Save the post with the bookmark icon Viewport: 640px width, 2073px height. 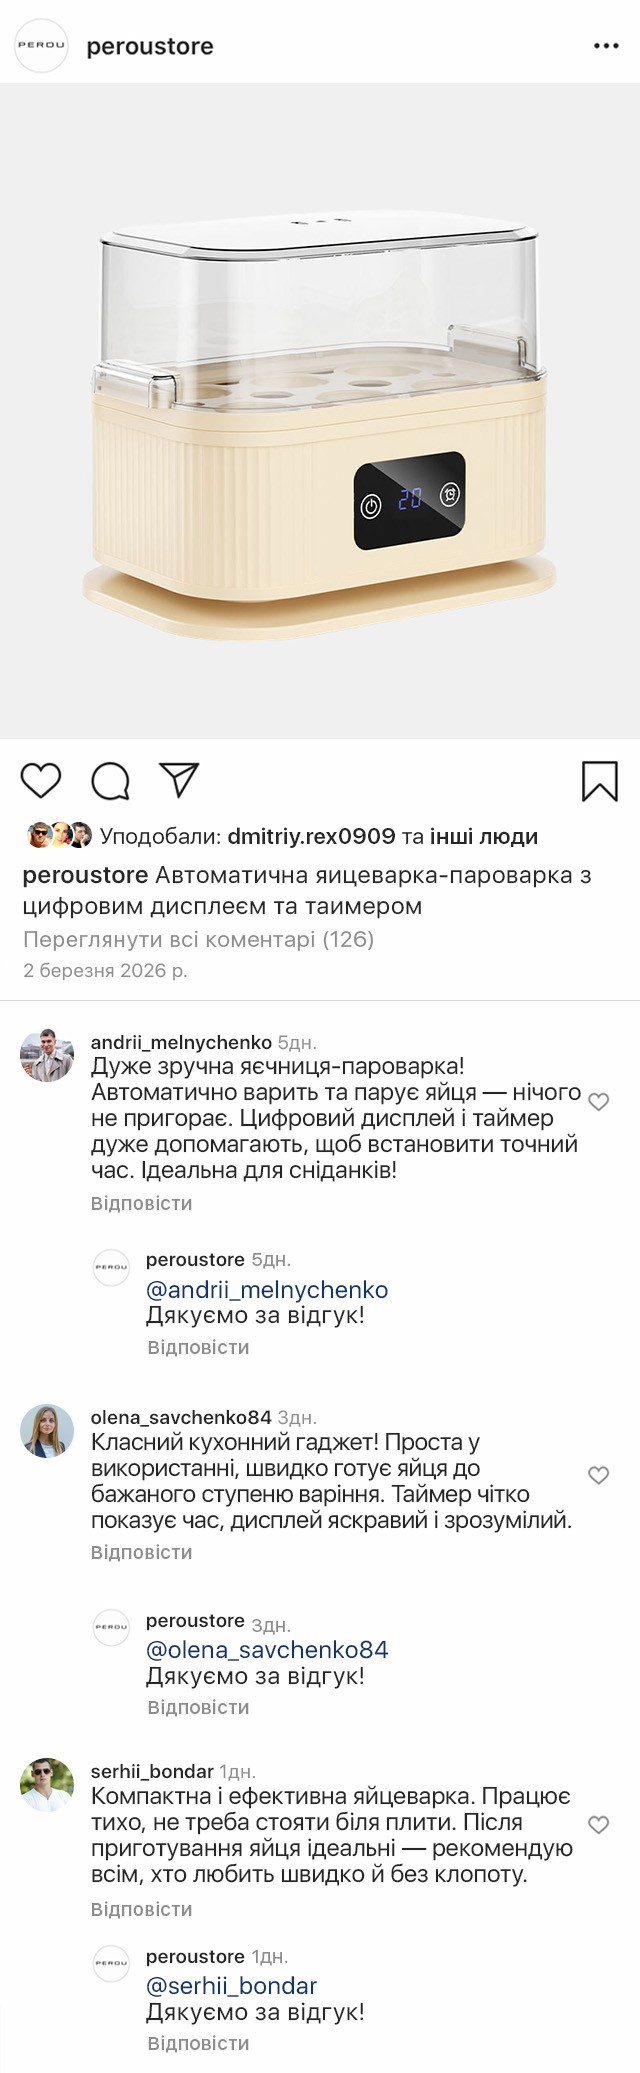point(599,781)
